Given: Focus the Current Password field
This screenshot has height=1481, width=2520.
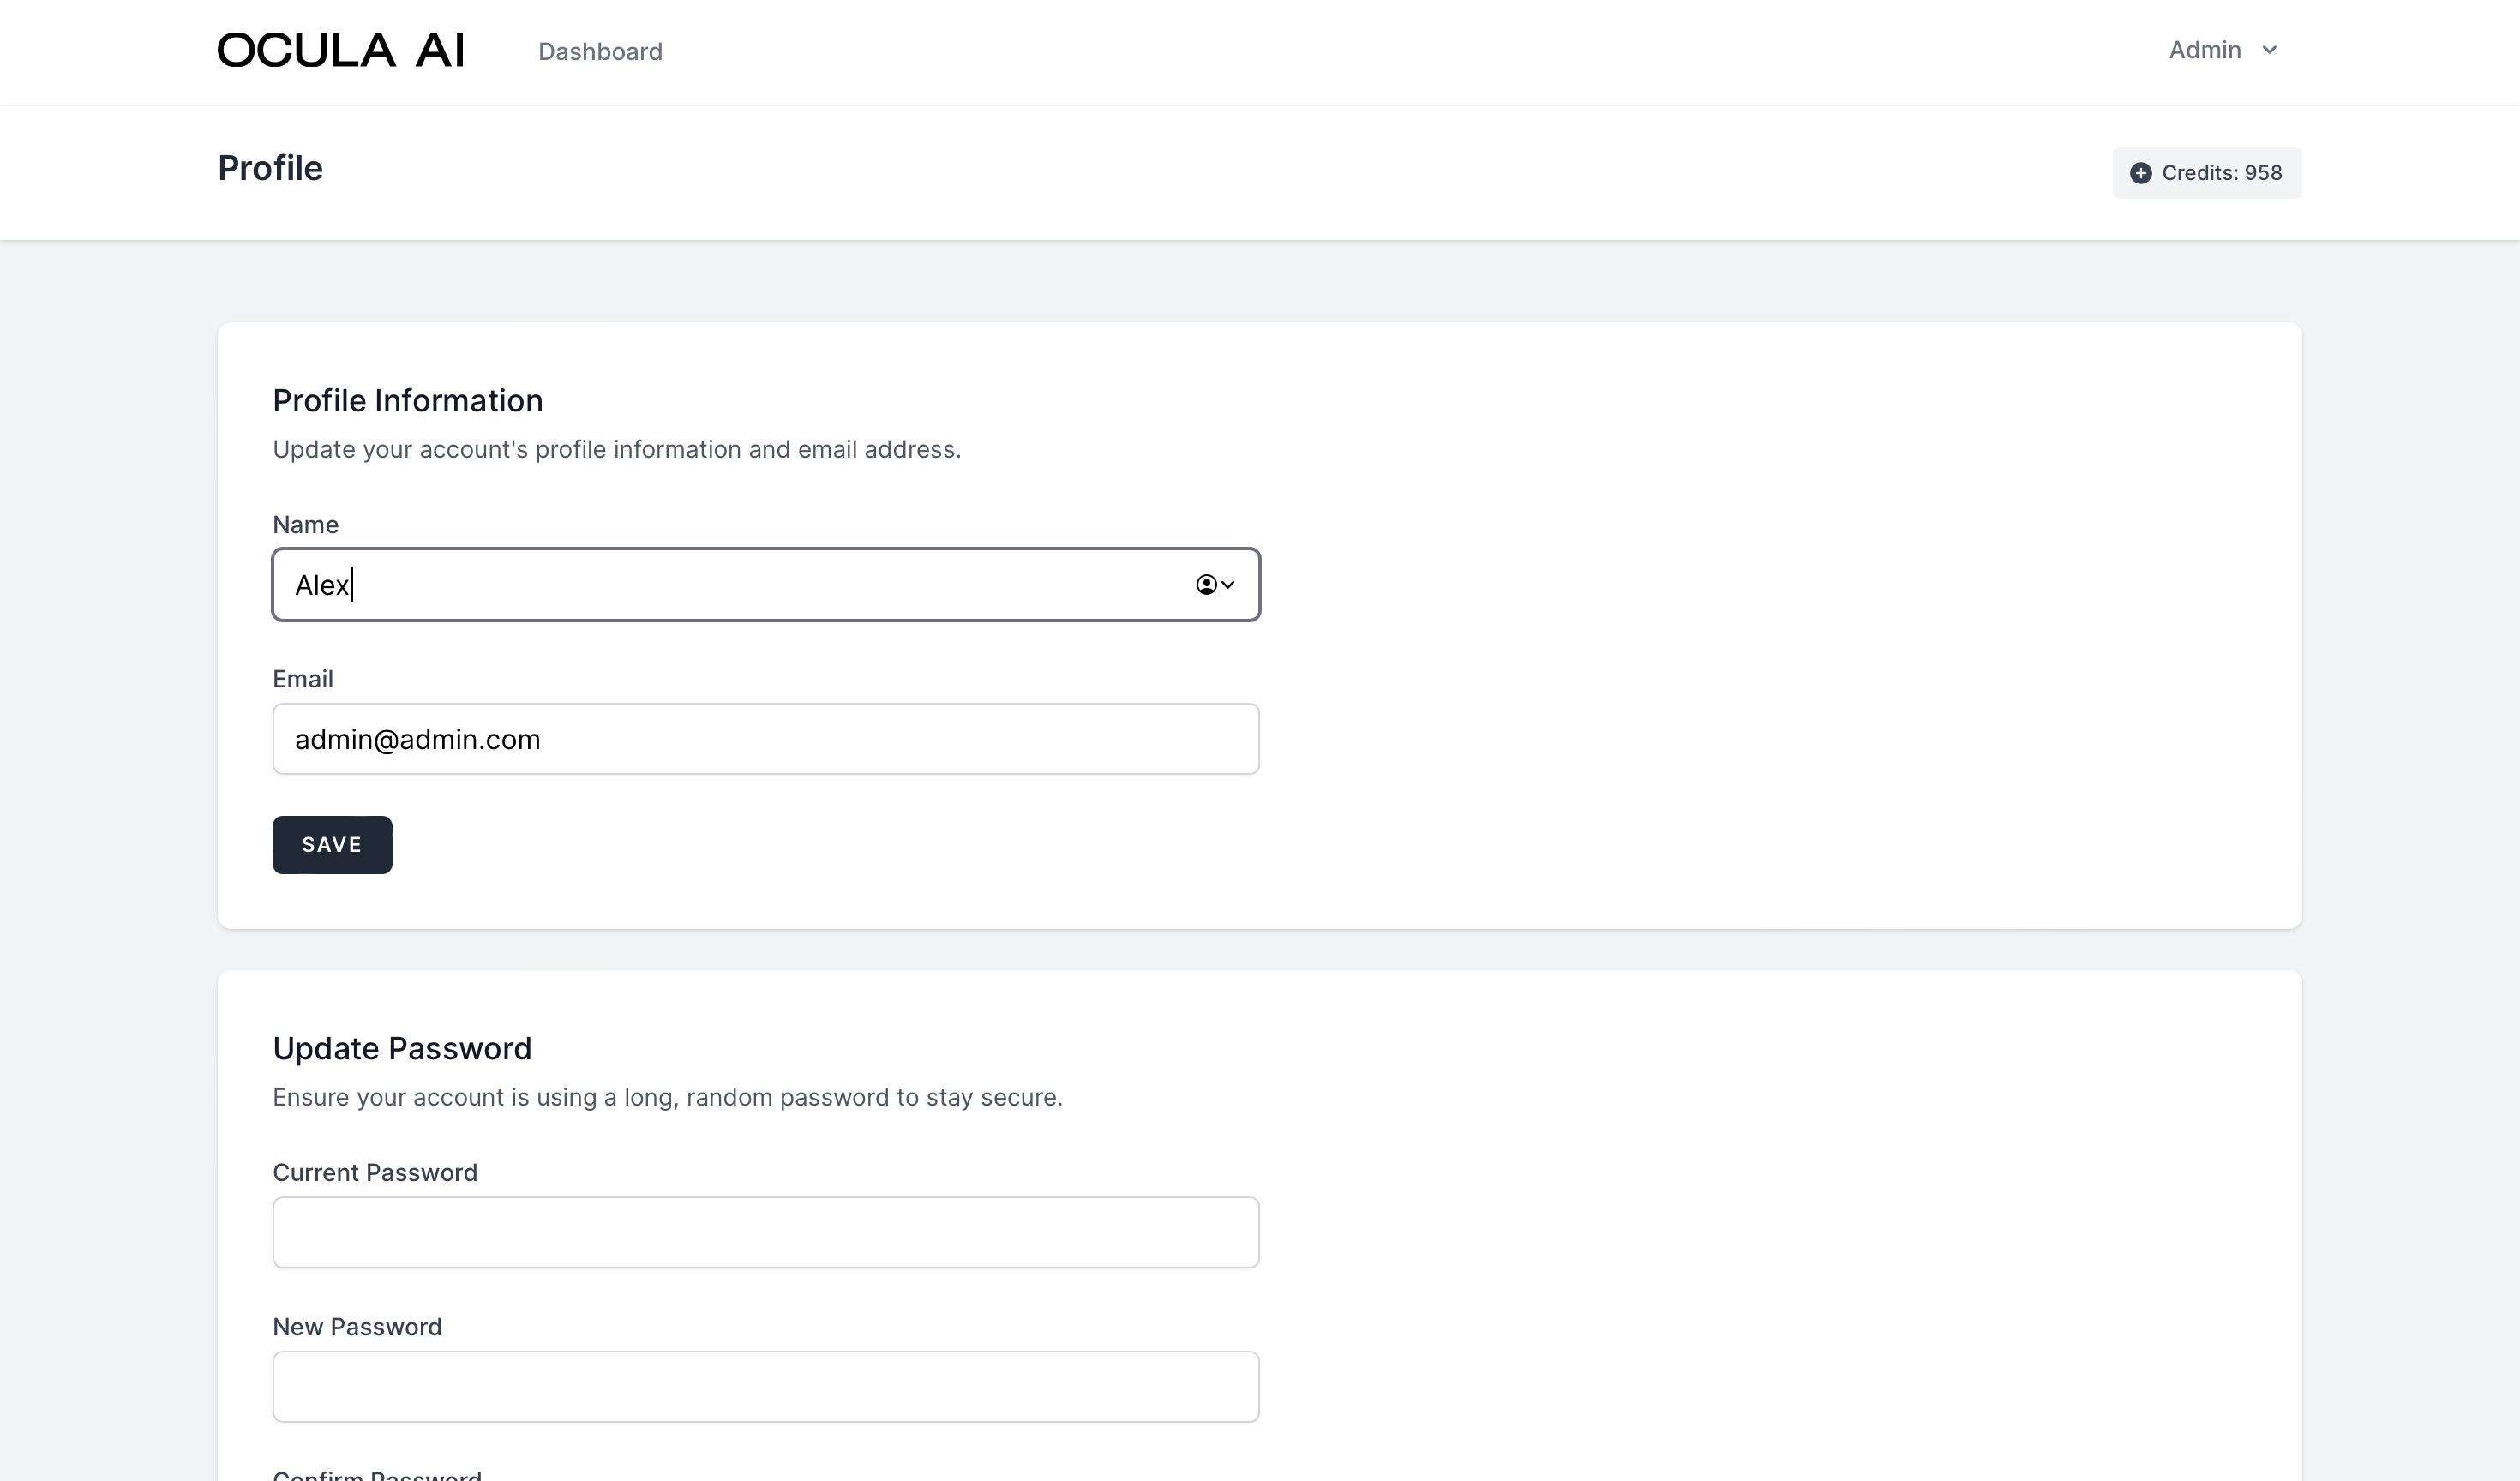Looking at the screenshot, I should pos(766,1233).
